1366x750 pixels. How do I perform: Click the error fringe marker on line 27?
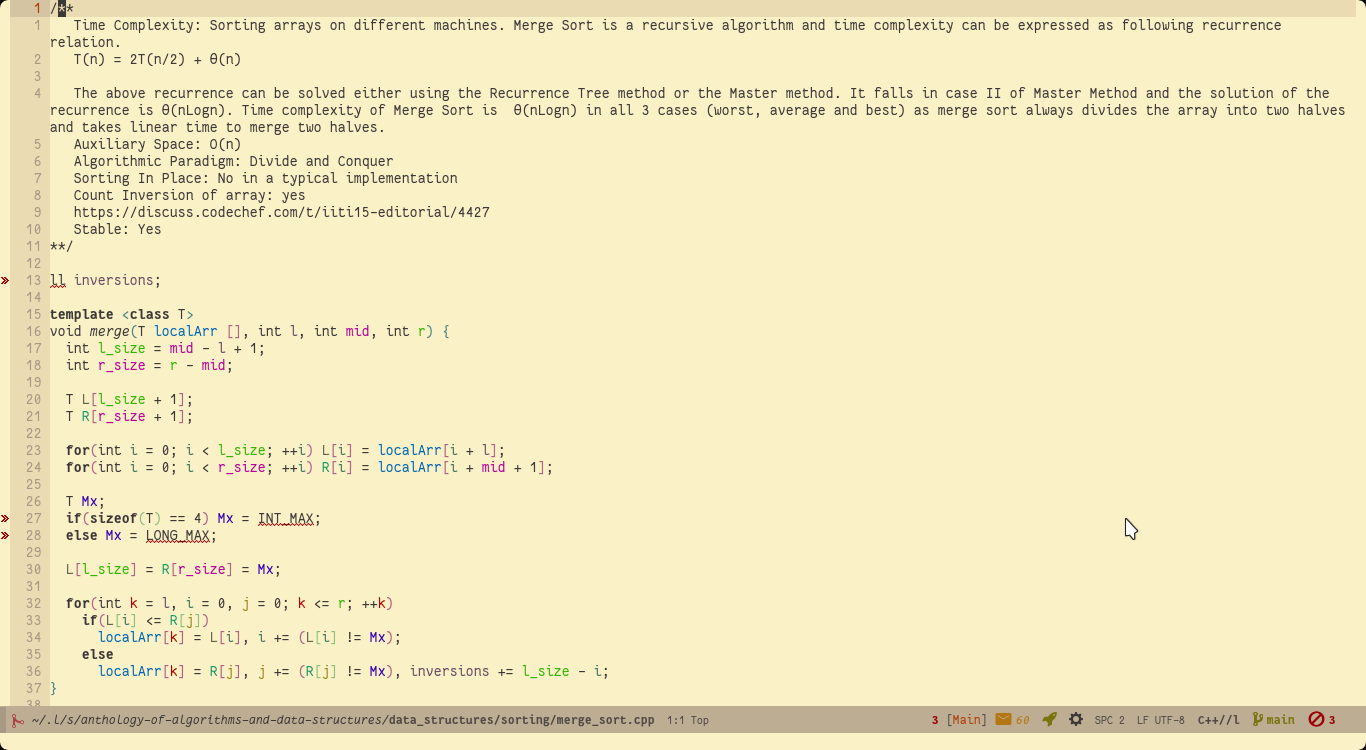[x=5, y=519]
